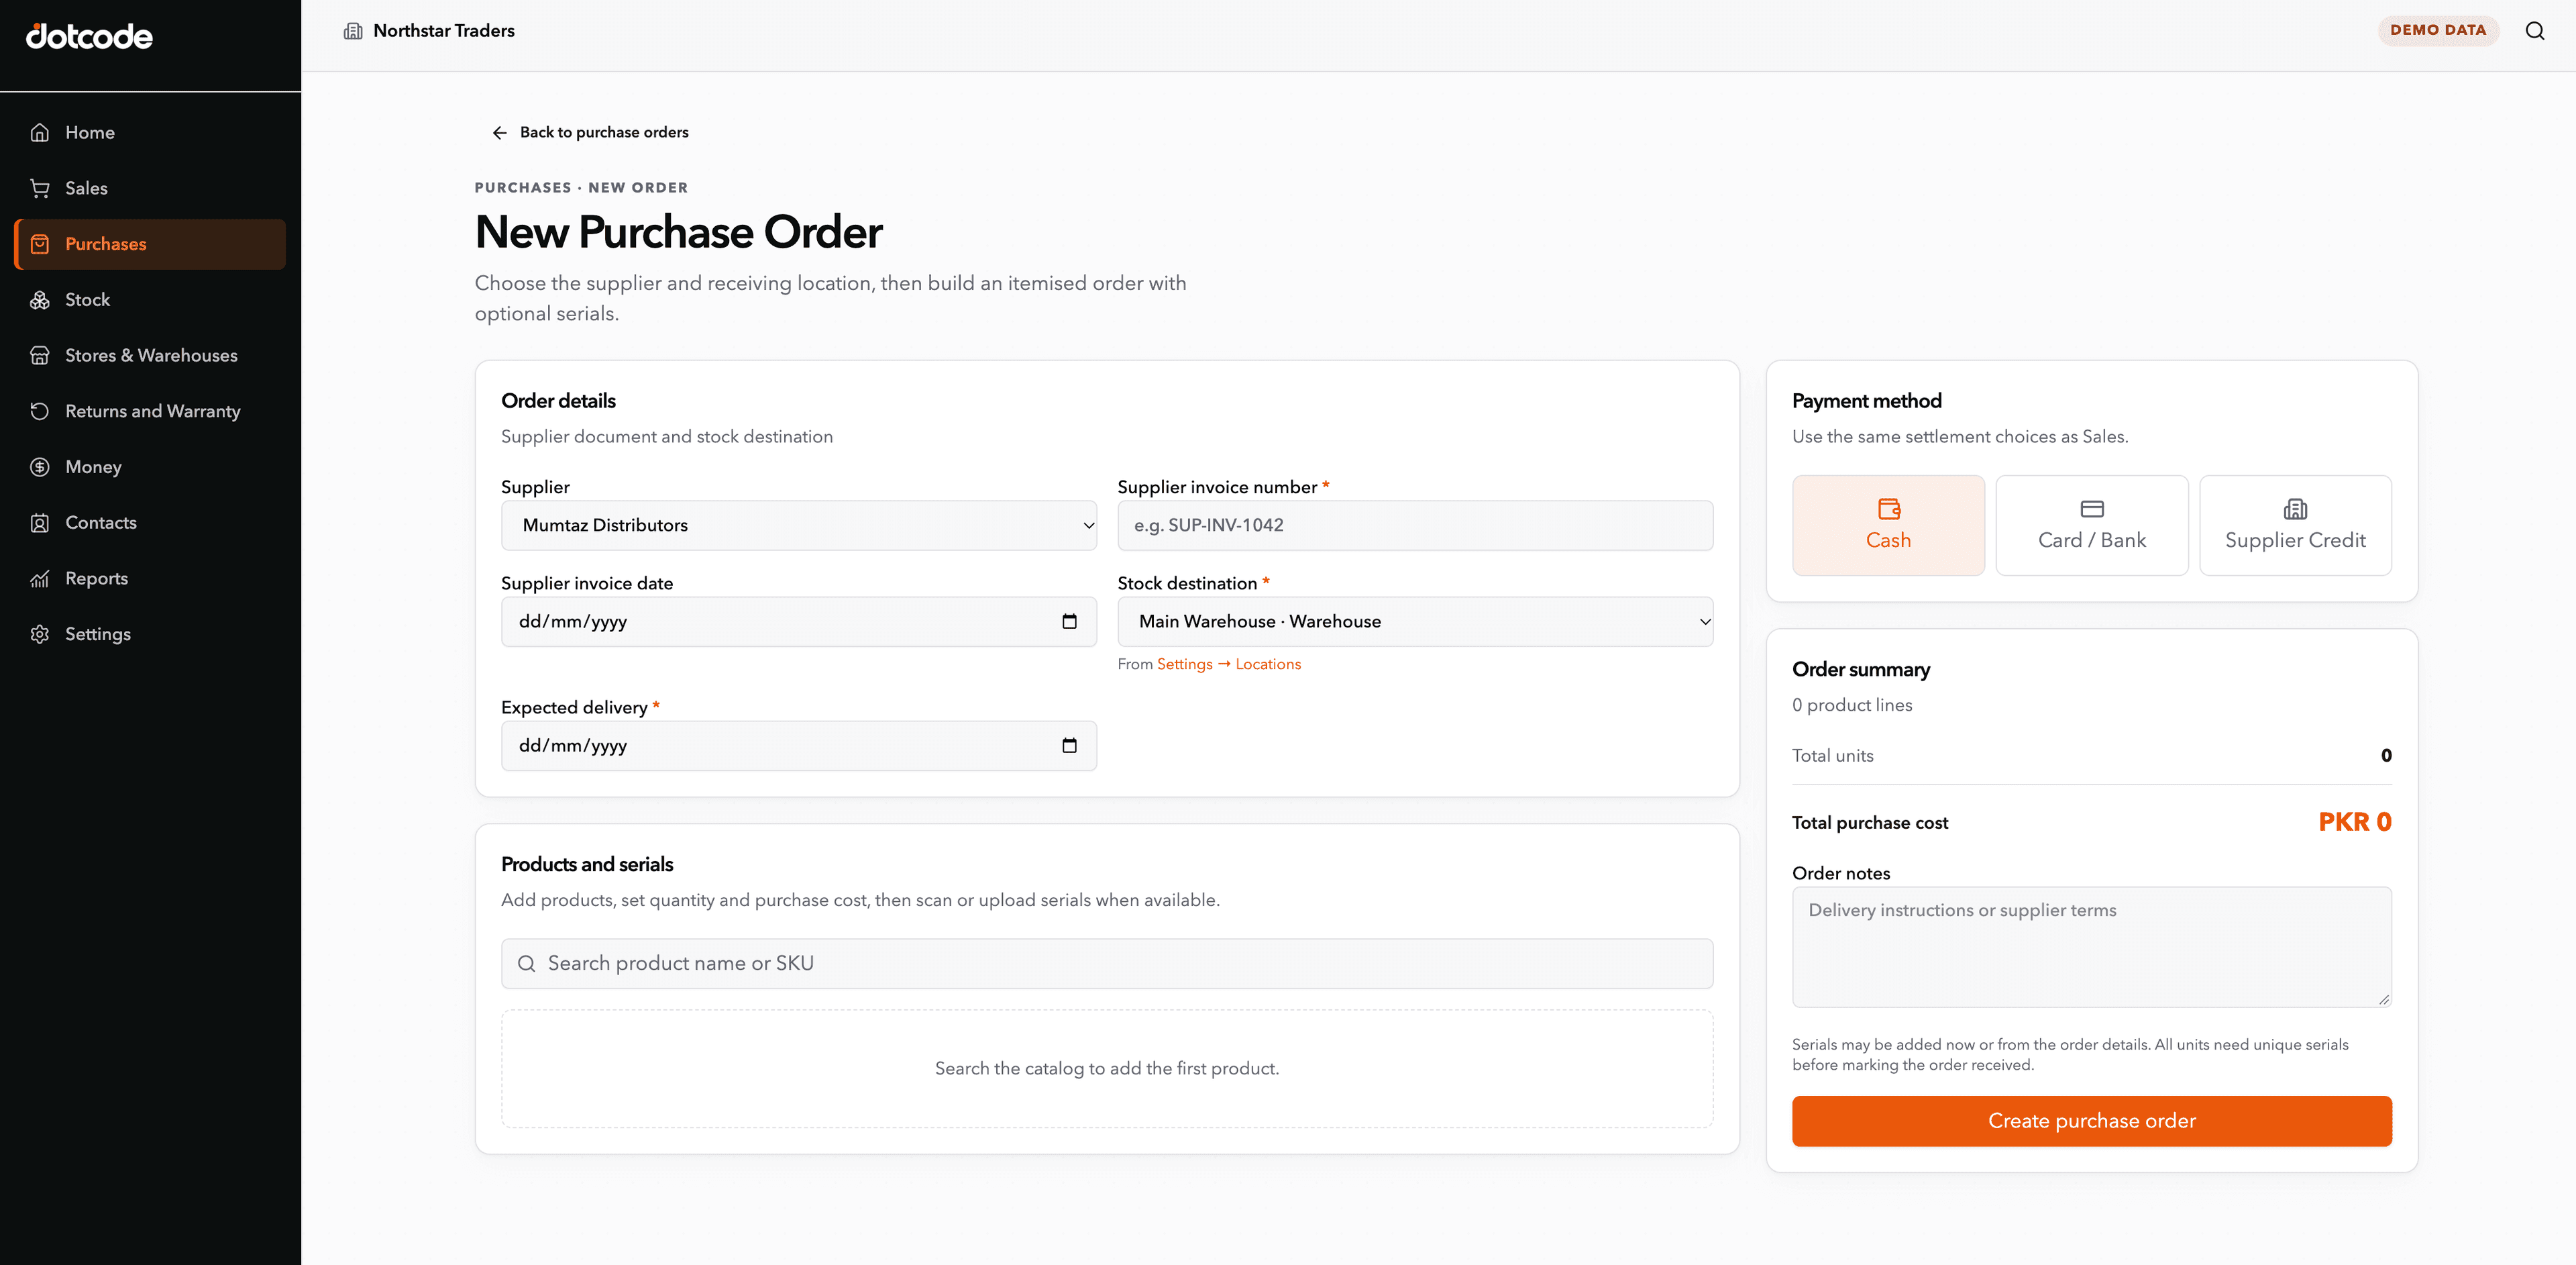Click the Northstar Traders building icon
The width and height of the screenshot is (2576, 1265).
tap(353, 31)
